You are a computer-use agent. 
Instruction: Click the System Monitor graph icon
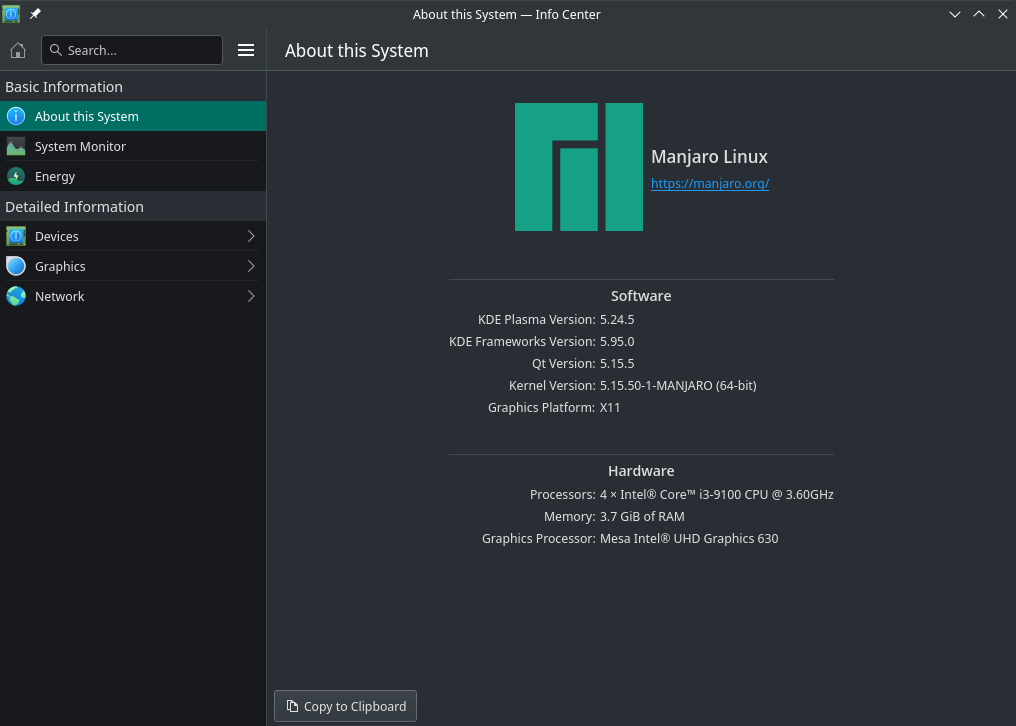[16, 146]
